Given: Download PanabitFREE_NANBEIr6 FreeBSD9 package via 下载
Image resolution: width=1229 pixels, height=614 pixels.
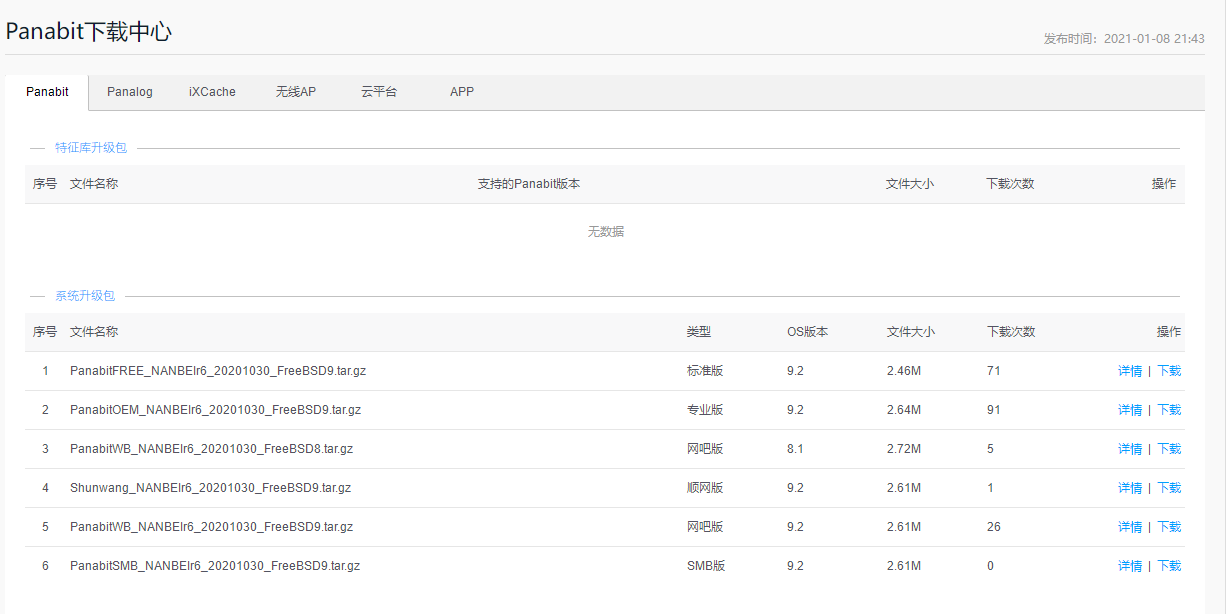Looking at the screenshot, I should (1169, 371).
